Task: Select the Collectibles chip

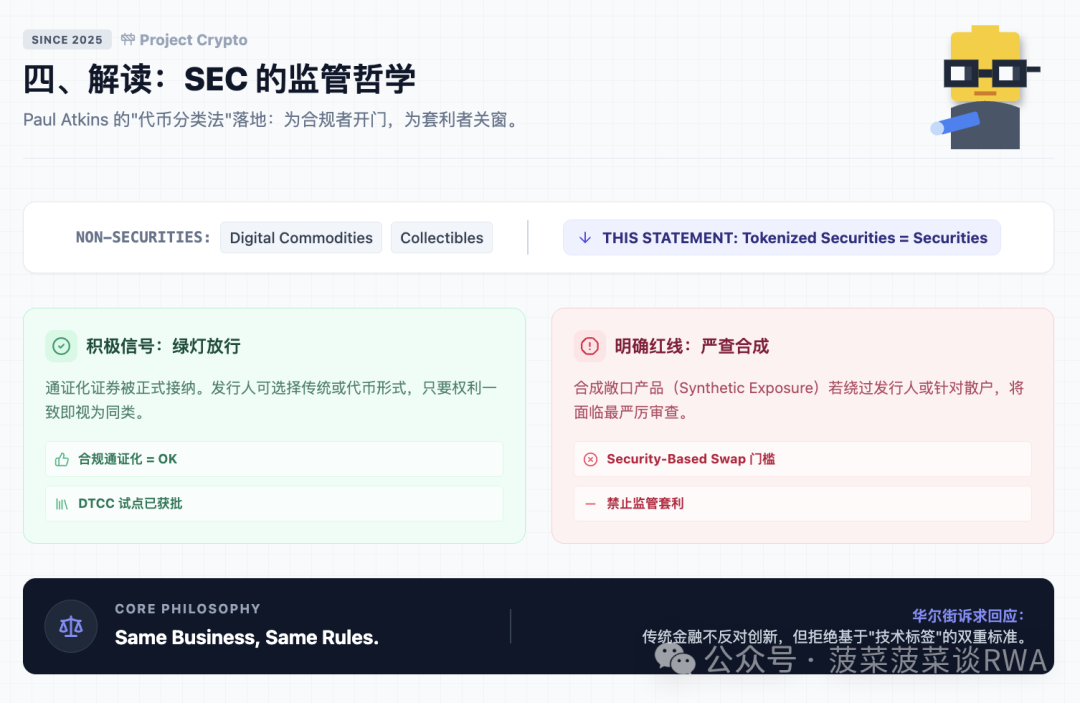Action: tap(441, 237)
